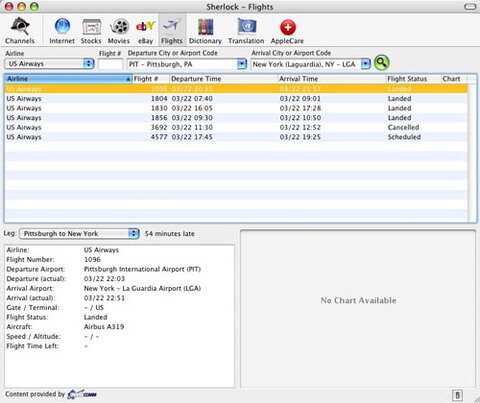Viewport: 480px width, 403px height.
Task: Click departure time 03/22 07:40
Action: click(192, 99)
